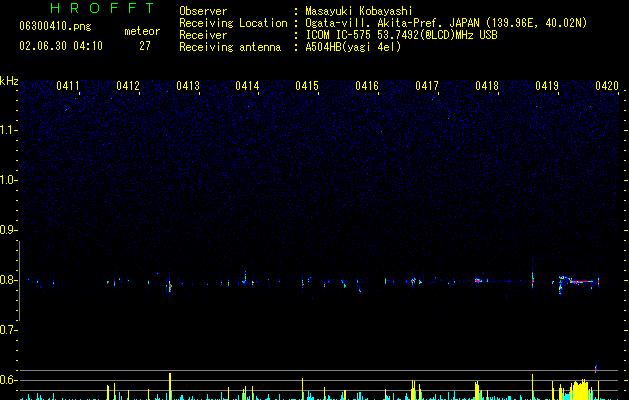Click the Receiving Location label

(x=233, y=23)
